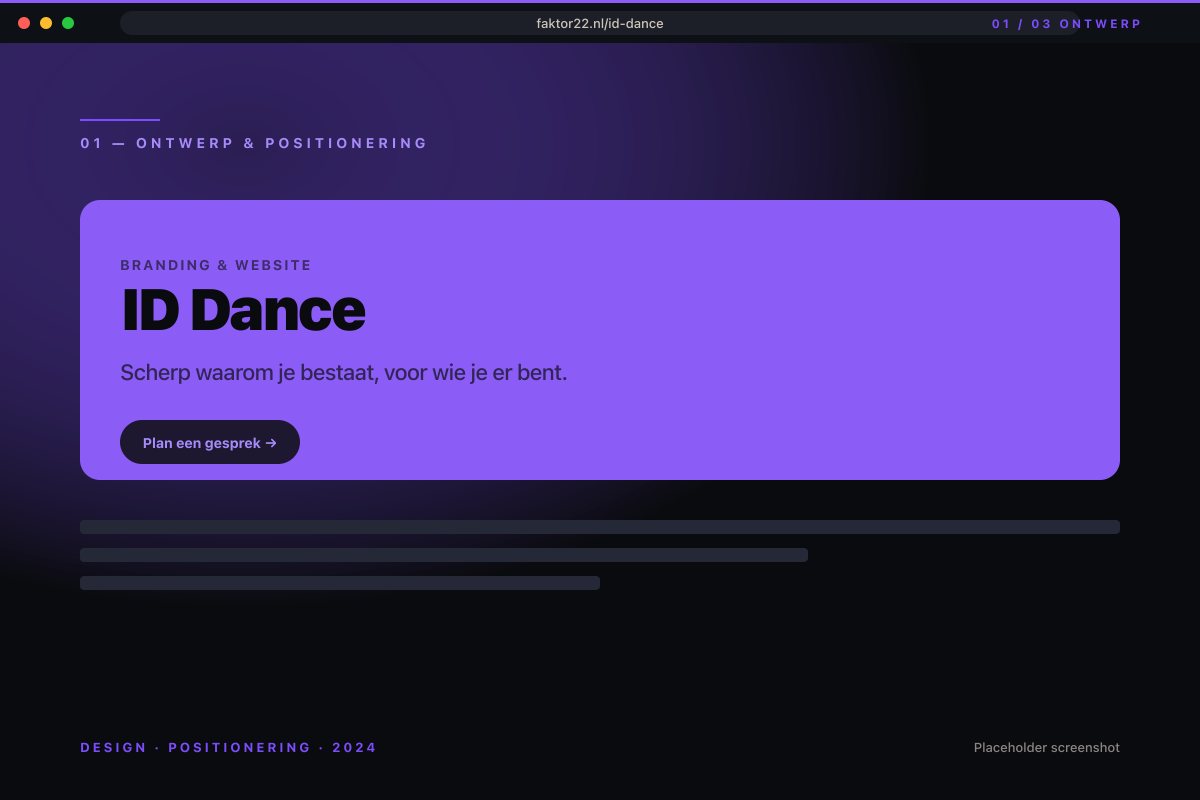
Task: Click the 'ID Dance' heading
Action: pos(243,310)
